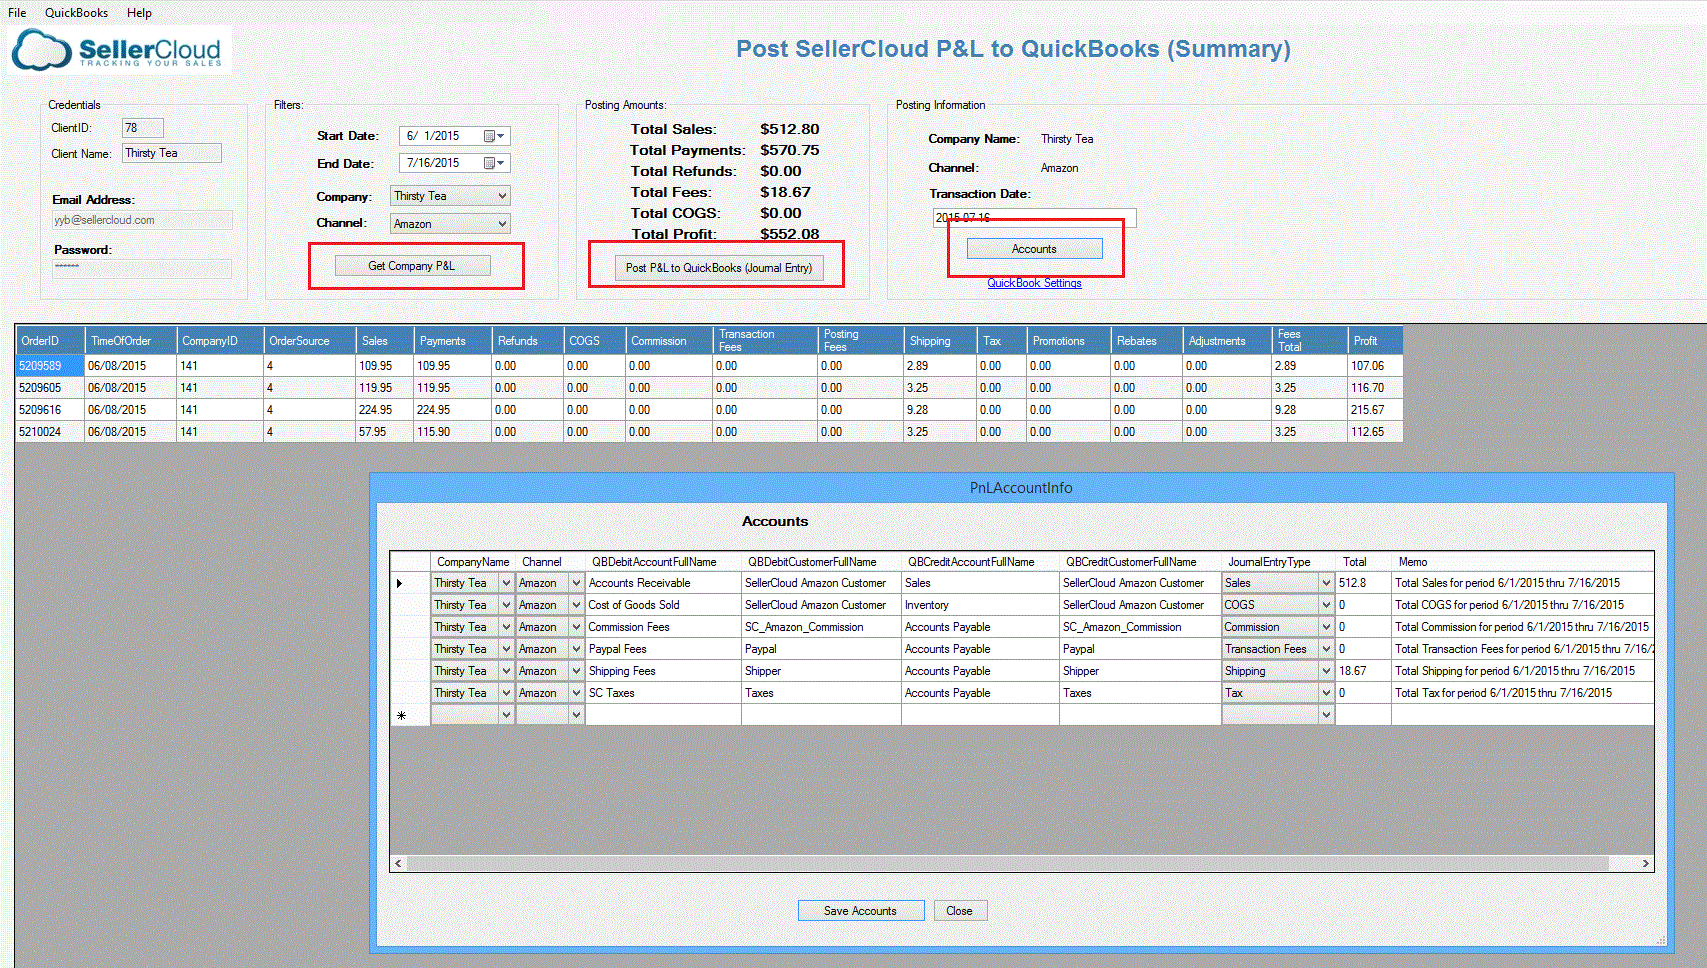Expand the Channel dropdown in Filters

coord(502,224)
